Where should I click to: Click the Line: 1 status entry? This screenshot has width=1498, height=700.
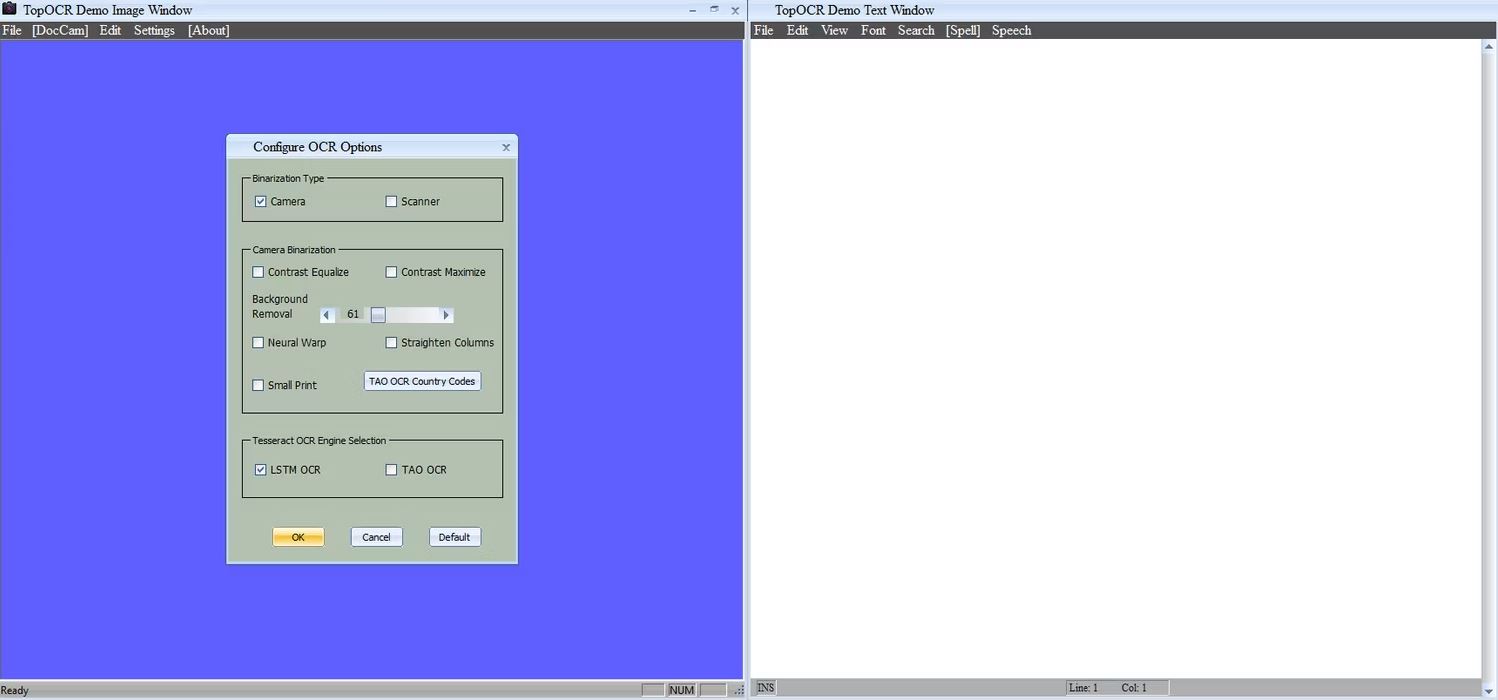[x=1083, y=688]
